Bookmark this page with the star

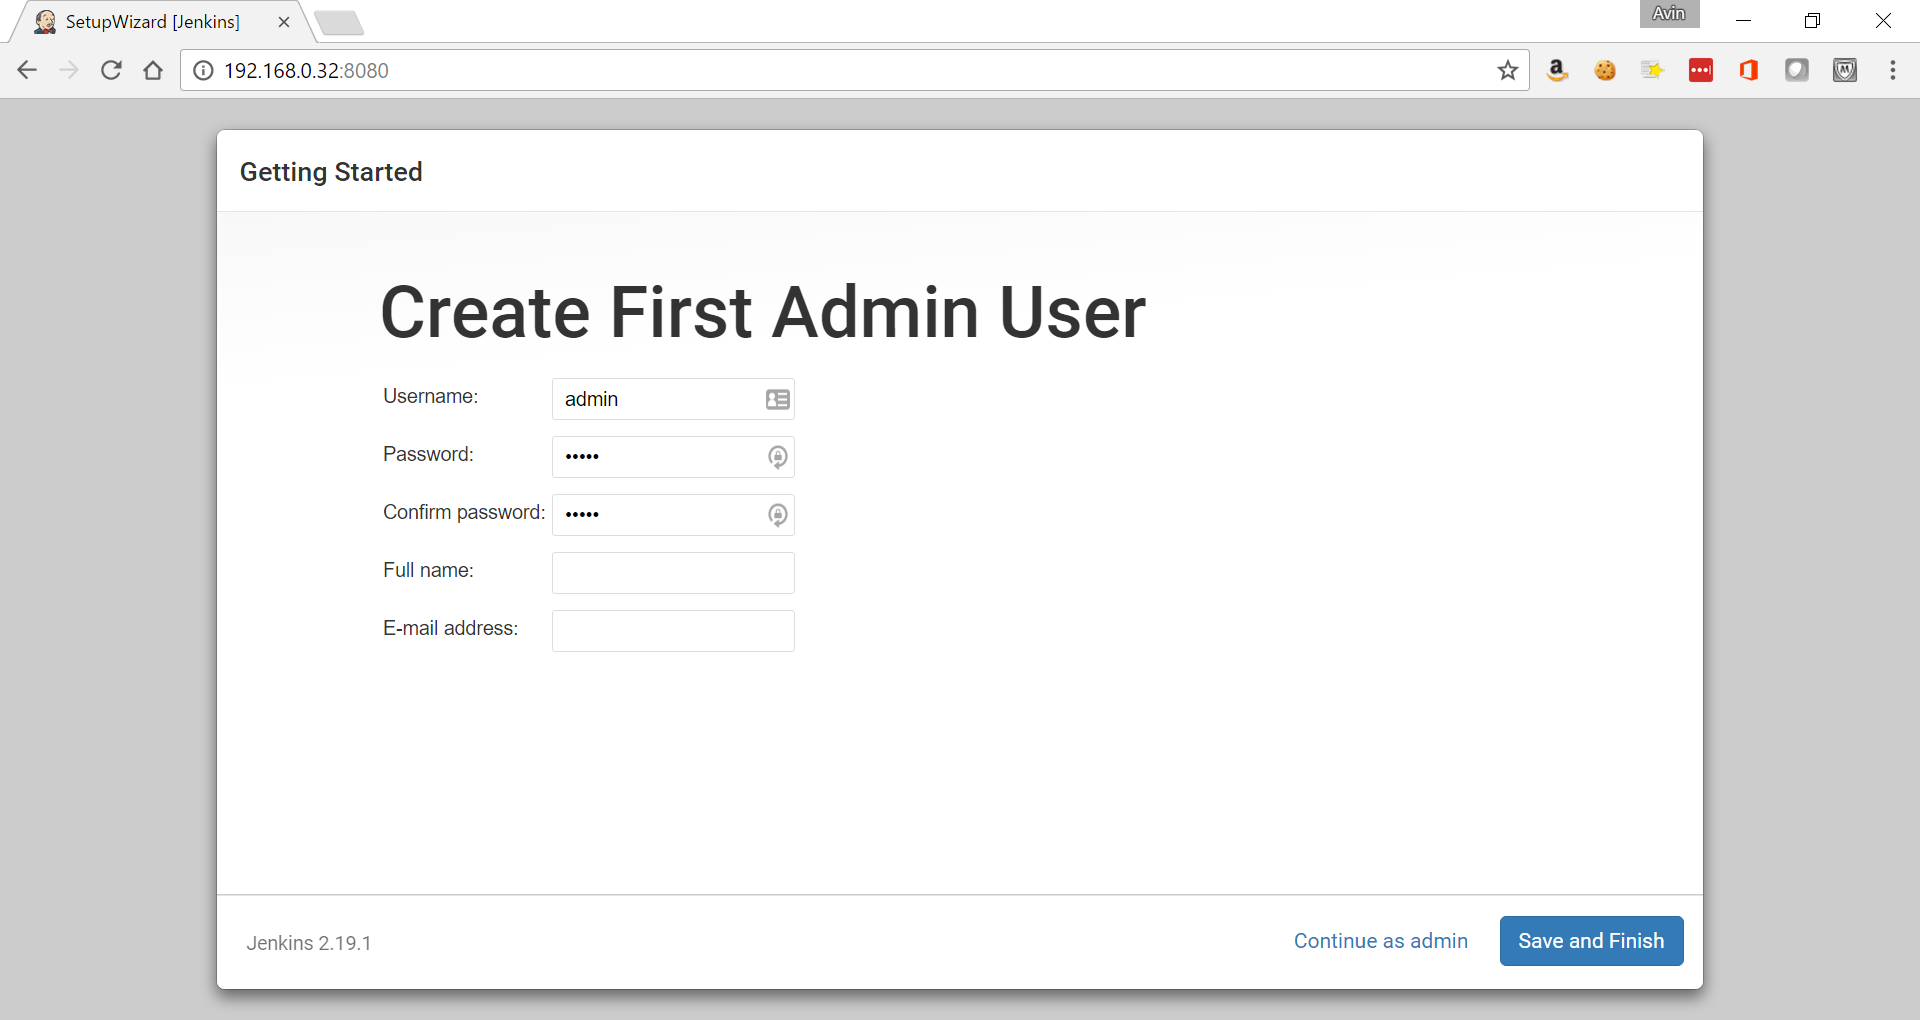[1508, 70]
